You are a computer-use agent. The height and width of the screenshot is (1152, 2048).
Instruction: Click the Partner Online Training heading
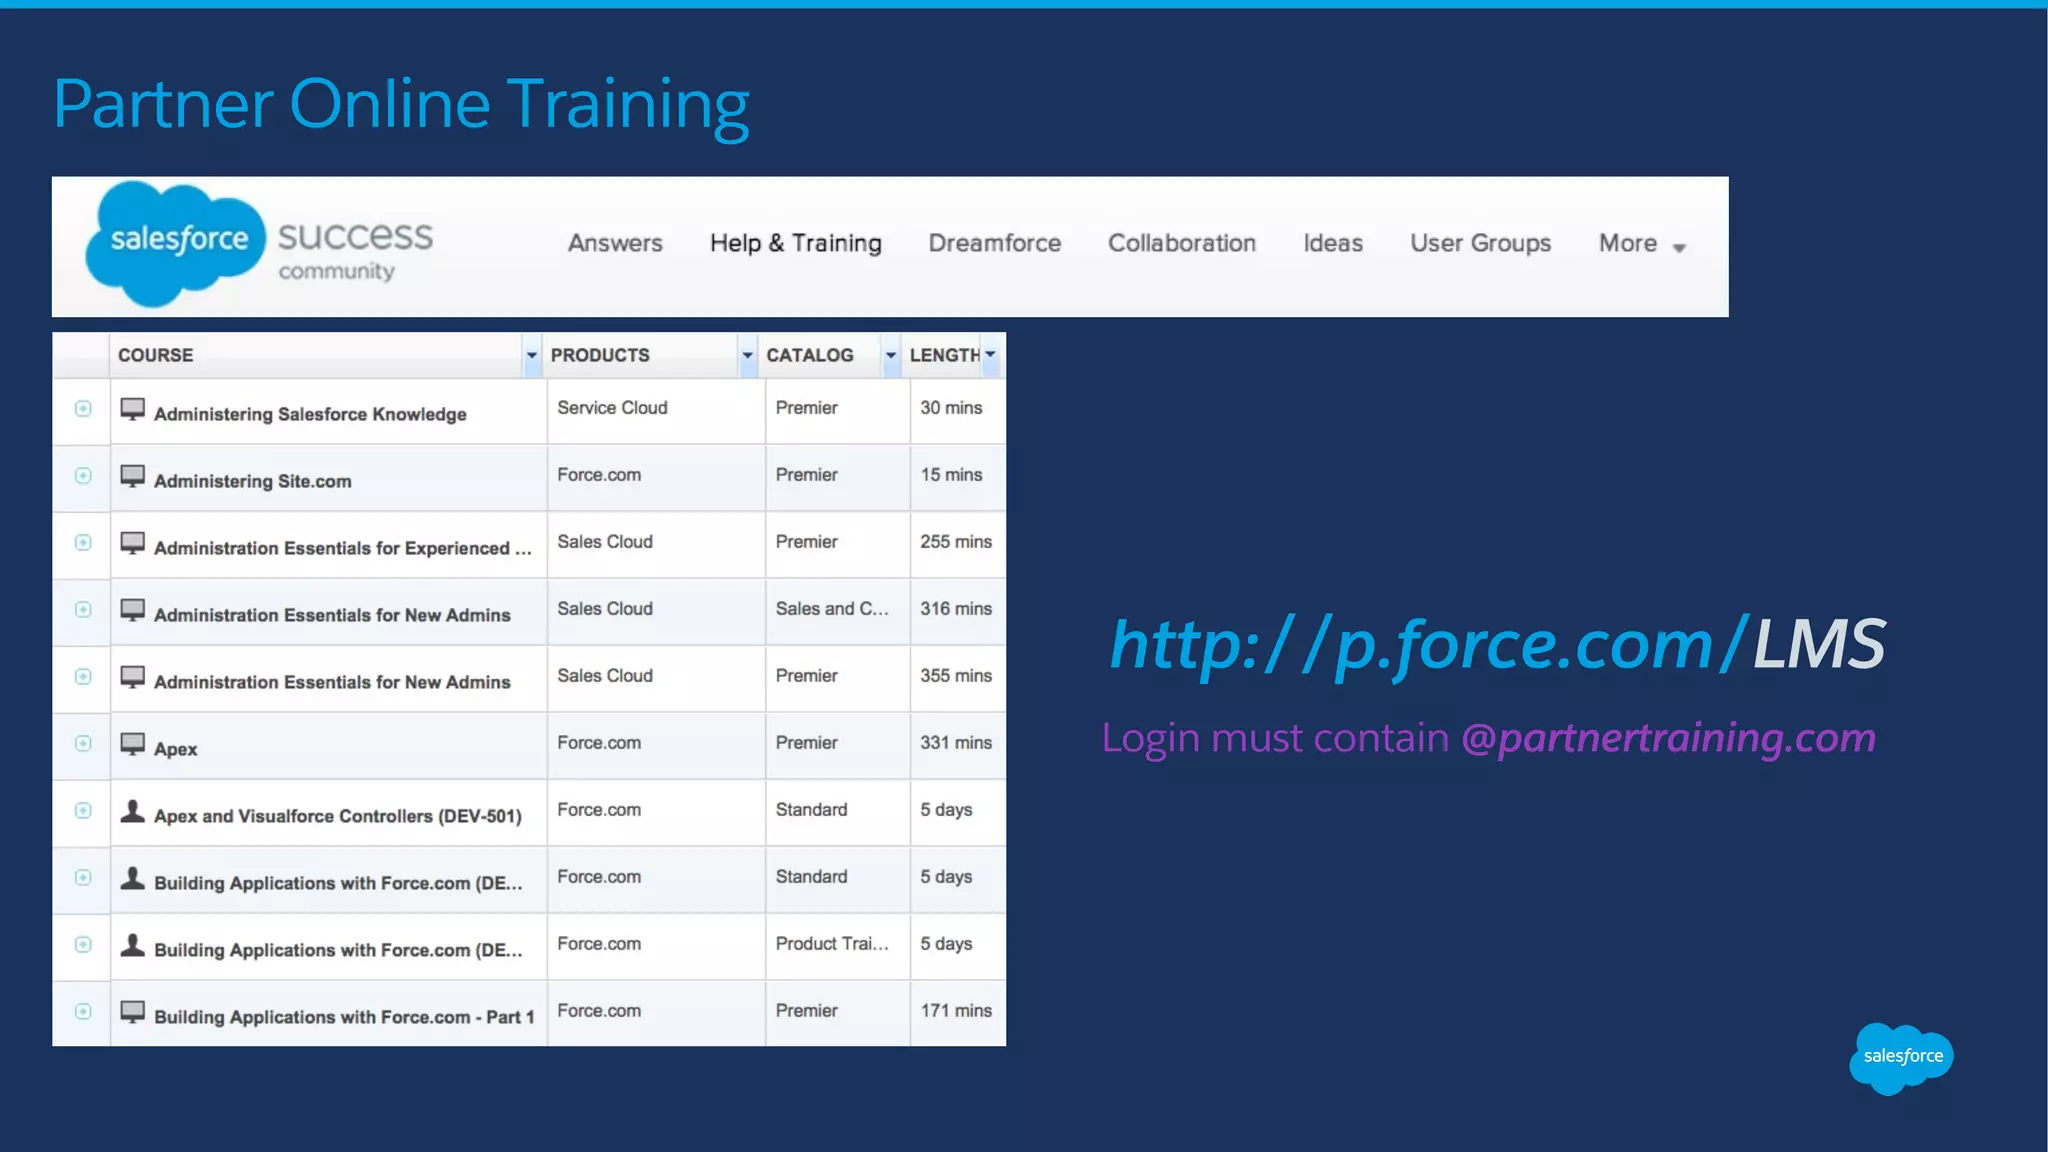click(x=400, y=104)
